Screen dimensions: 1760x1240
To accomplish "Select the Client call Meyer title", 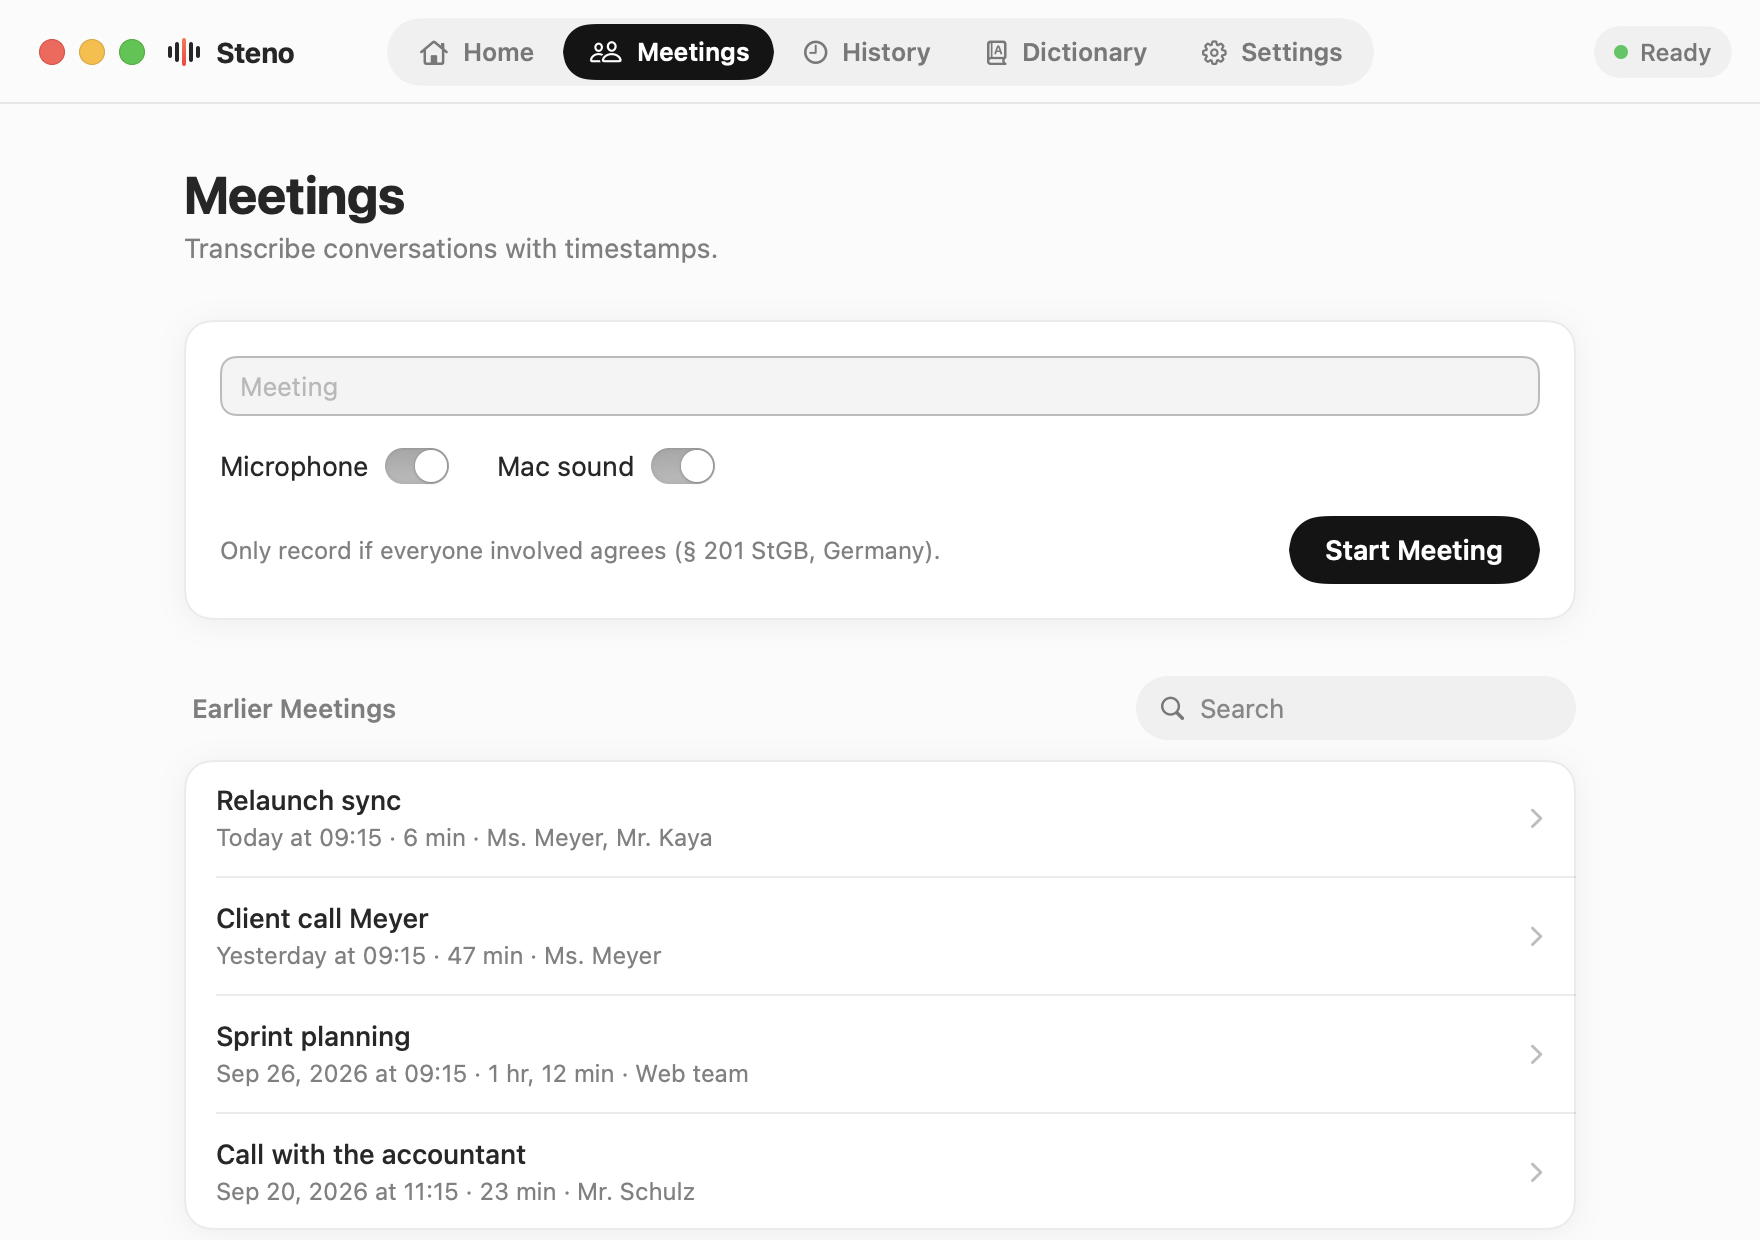I will pyautogui.click(x=323, y=919).
